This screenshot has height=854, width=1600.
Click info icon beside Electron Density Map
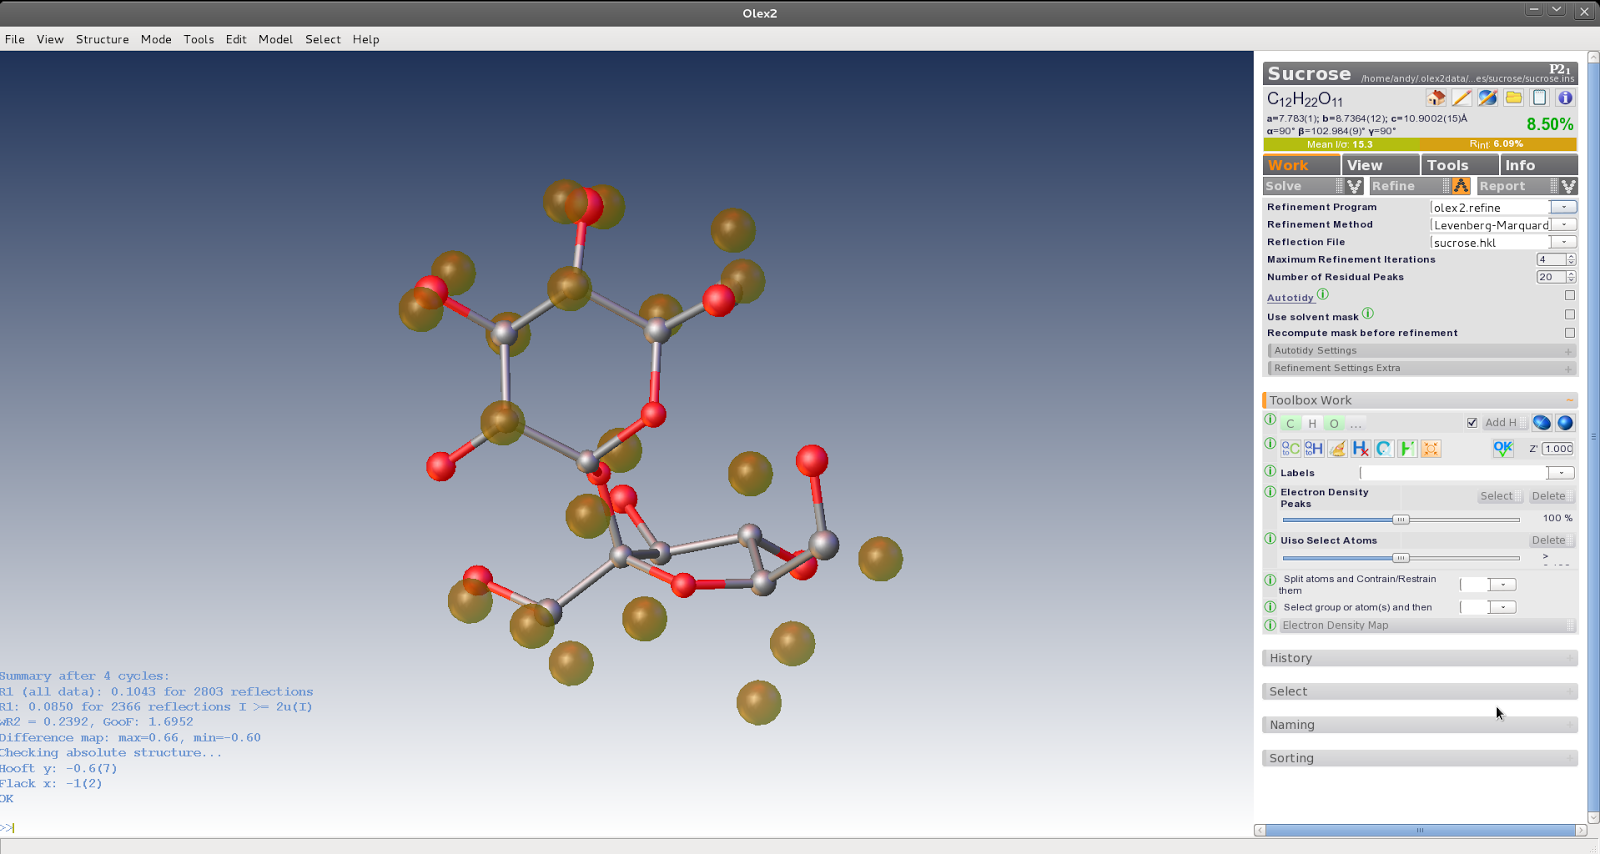[1270, 625]
